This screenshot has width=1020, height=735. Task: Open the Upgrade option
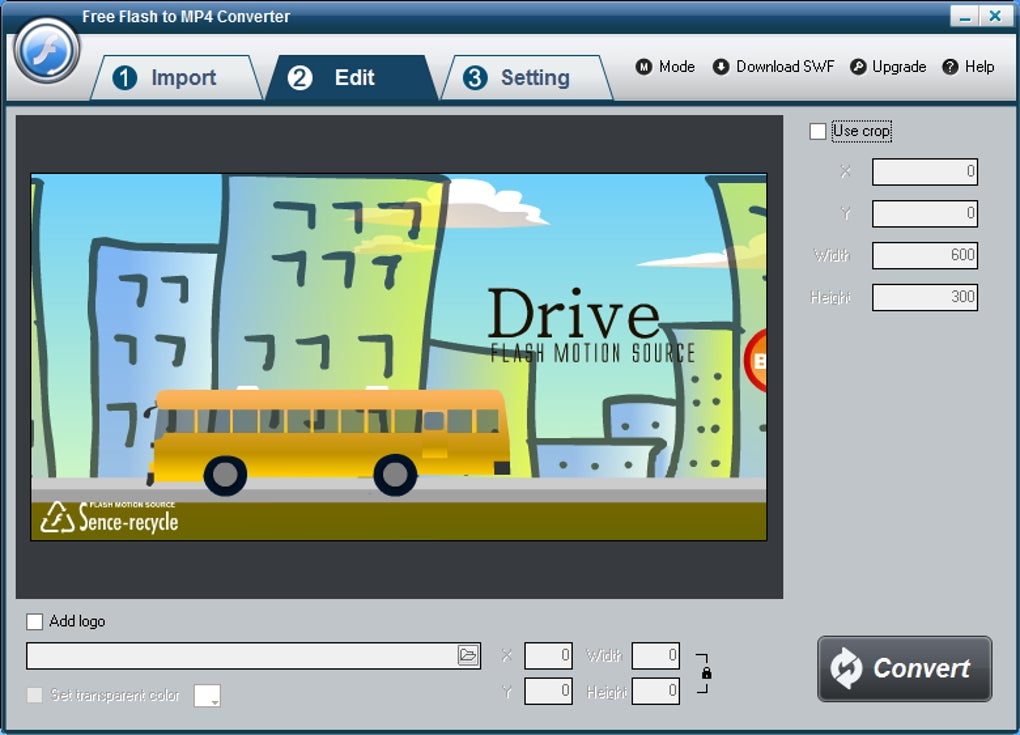pyautogui.click(x=888, y=67)
